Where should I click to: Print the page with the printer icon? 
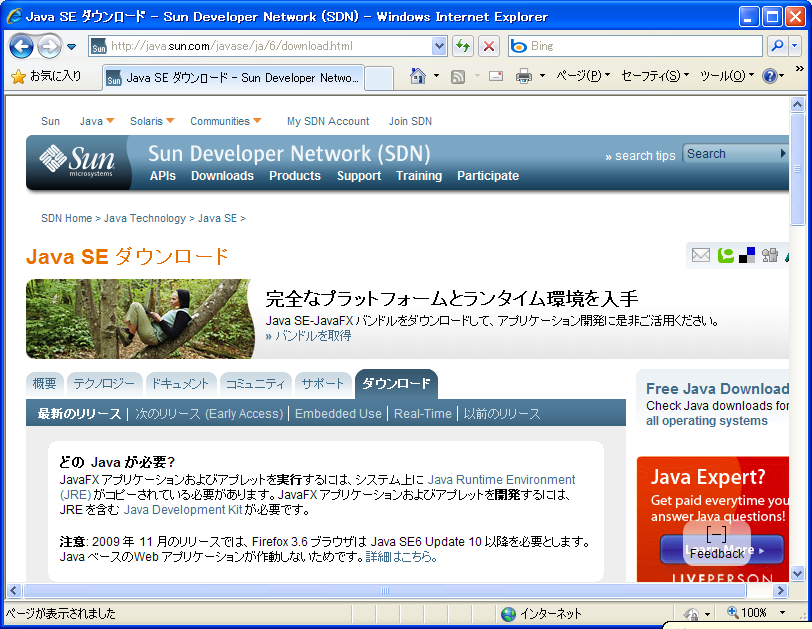(x=524, y=77)
